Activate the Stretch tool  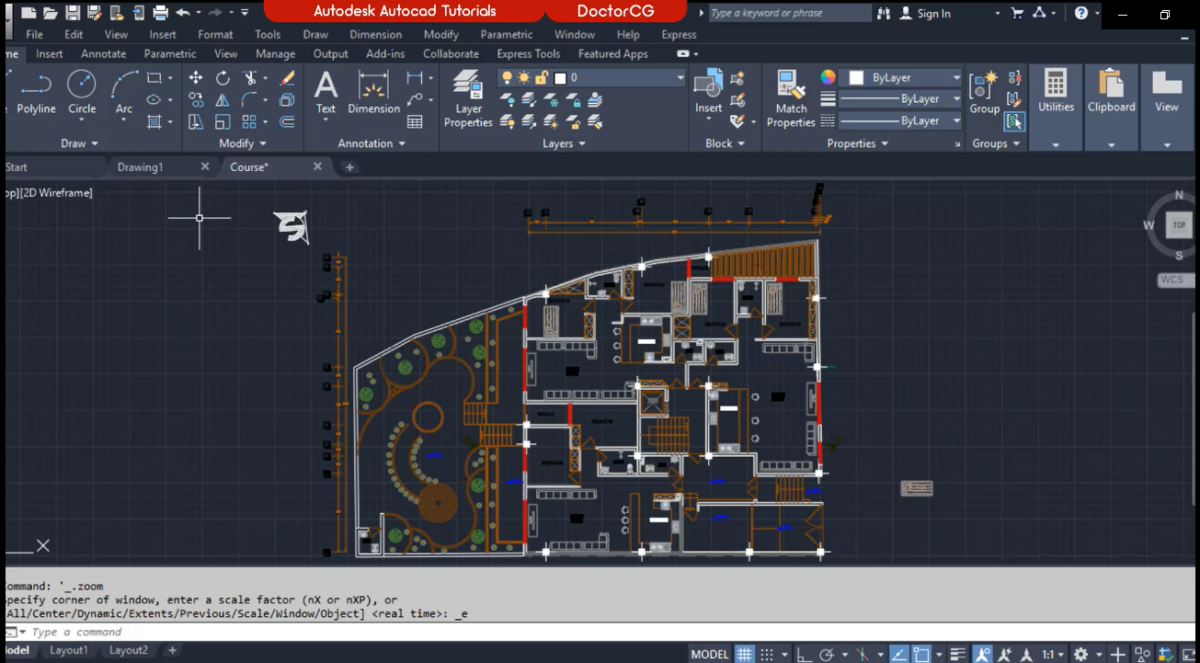(x=196, y=122)
